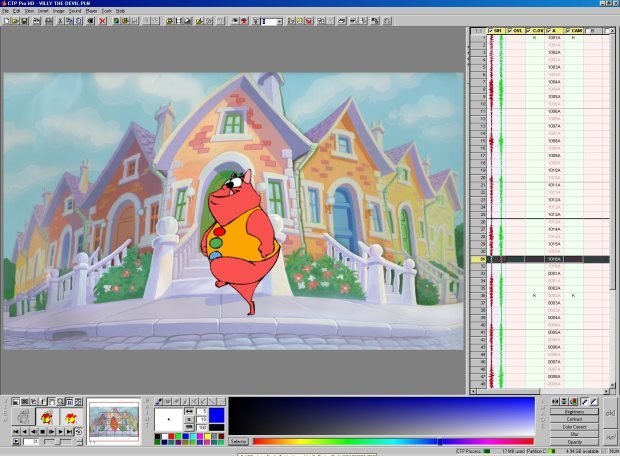Select the hand pan tool in View panel
620x456 pixels.
coord(52,401)
